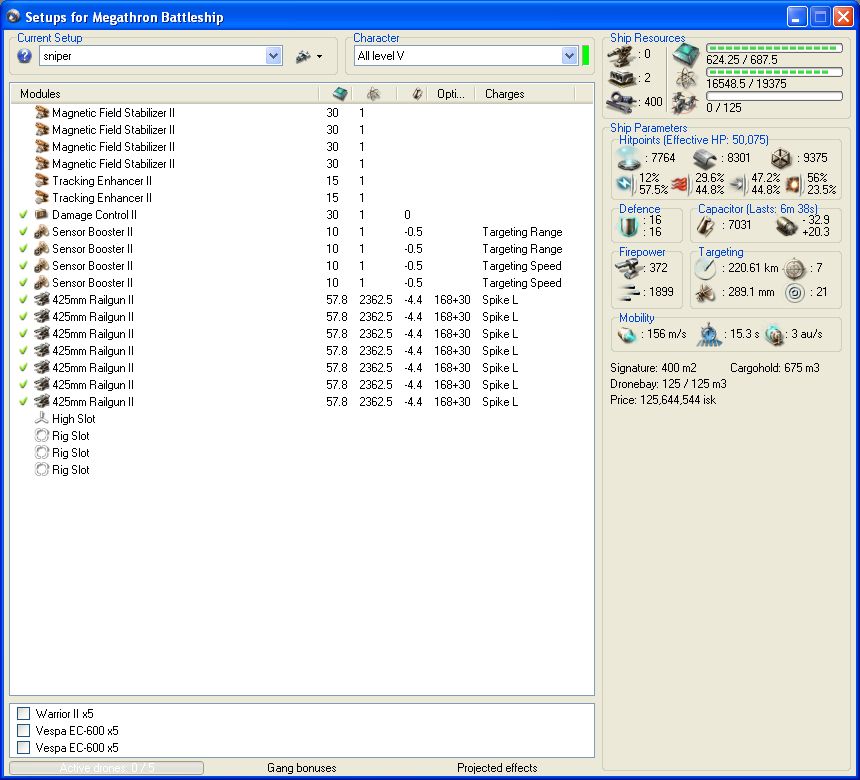The width and height of the screenshot is (860, 780).
Task: Toggle the first 425mm Railgun II checkmark
Action: coord(23,299)
